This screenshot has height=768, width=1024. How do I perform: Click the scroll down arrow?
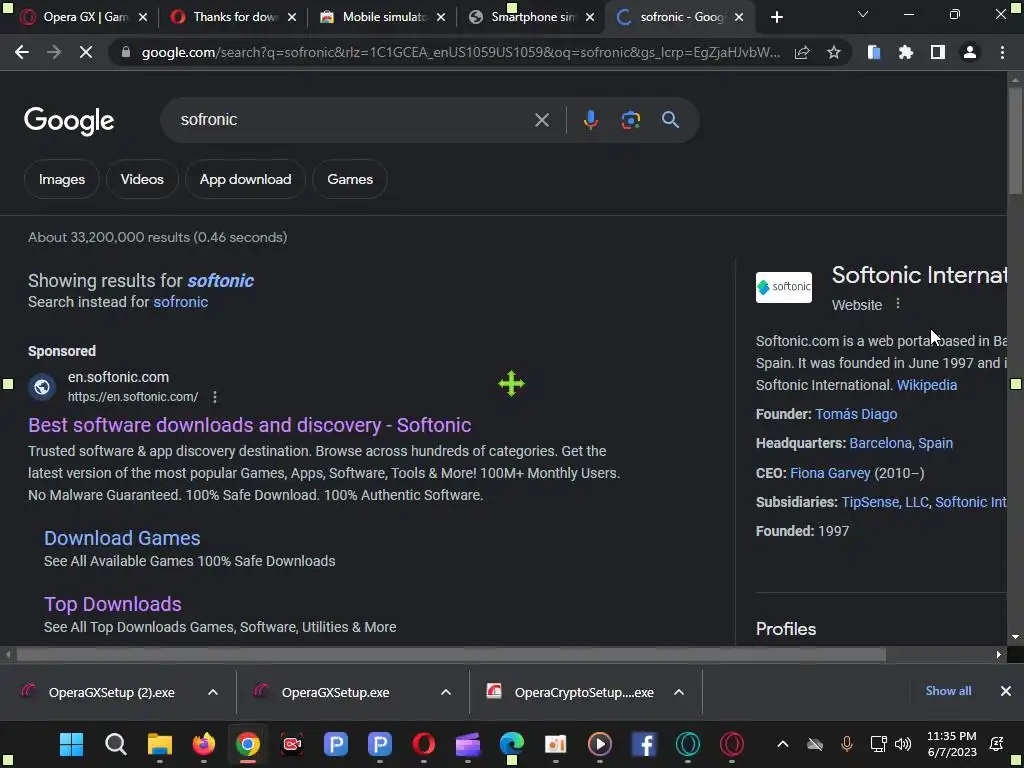pyautogui.click(x=1015, y=637)
